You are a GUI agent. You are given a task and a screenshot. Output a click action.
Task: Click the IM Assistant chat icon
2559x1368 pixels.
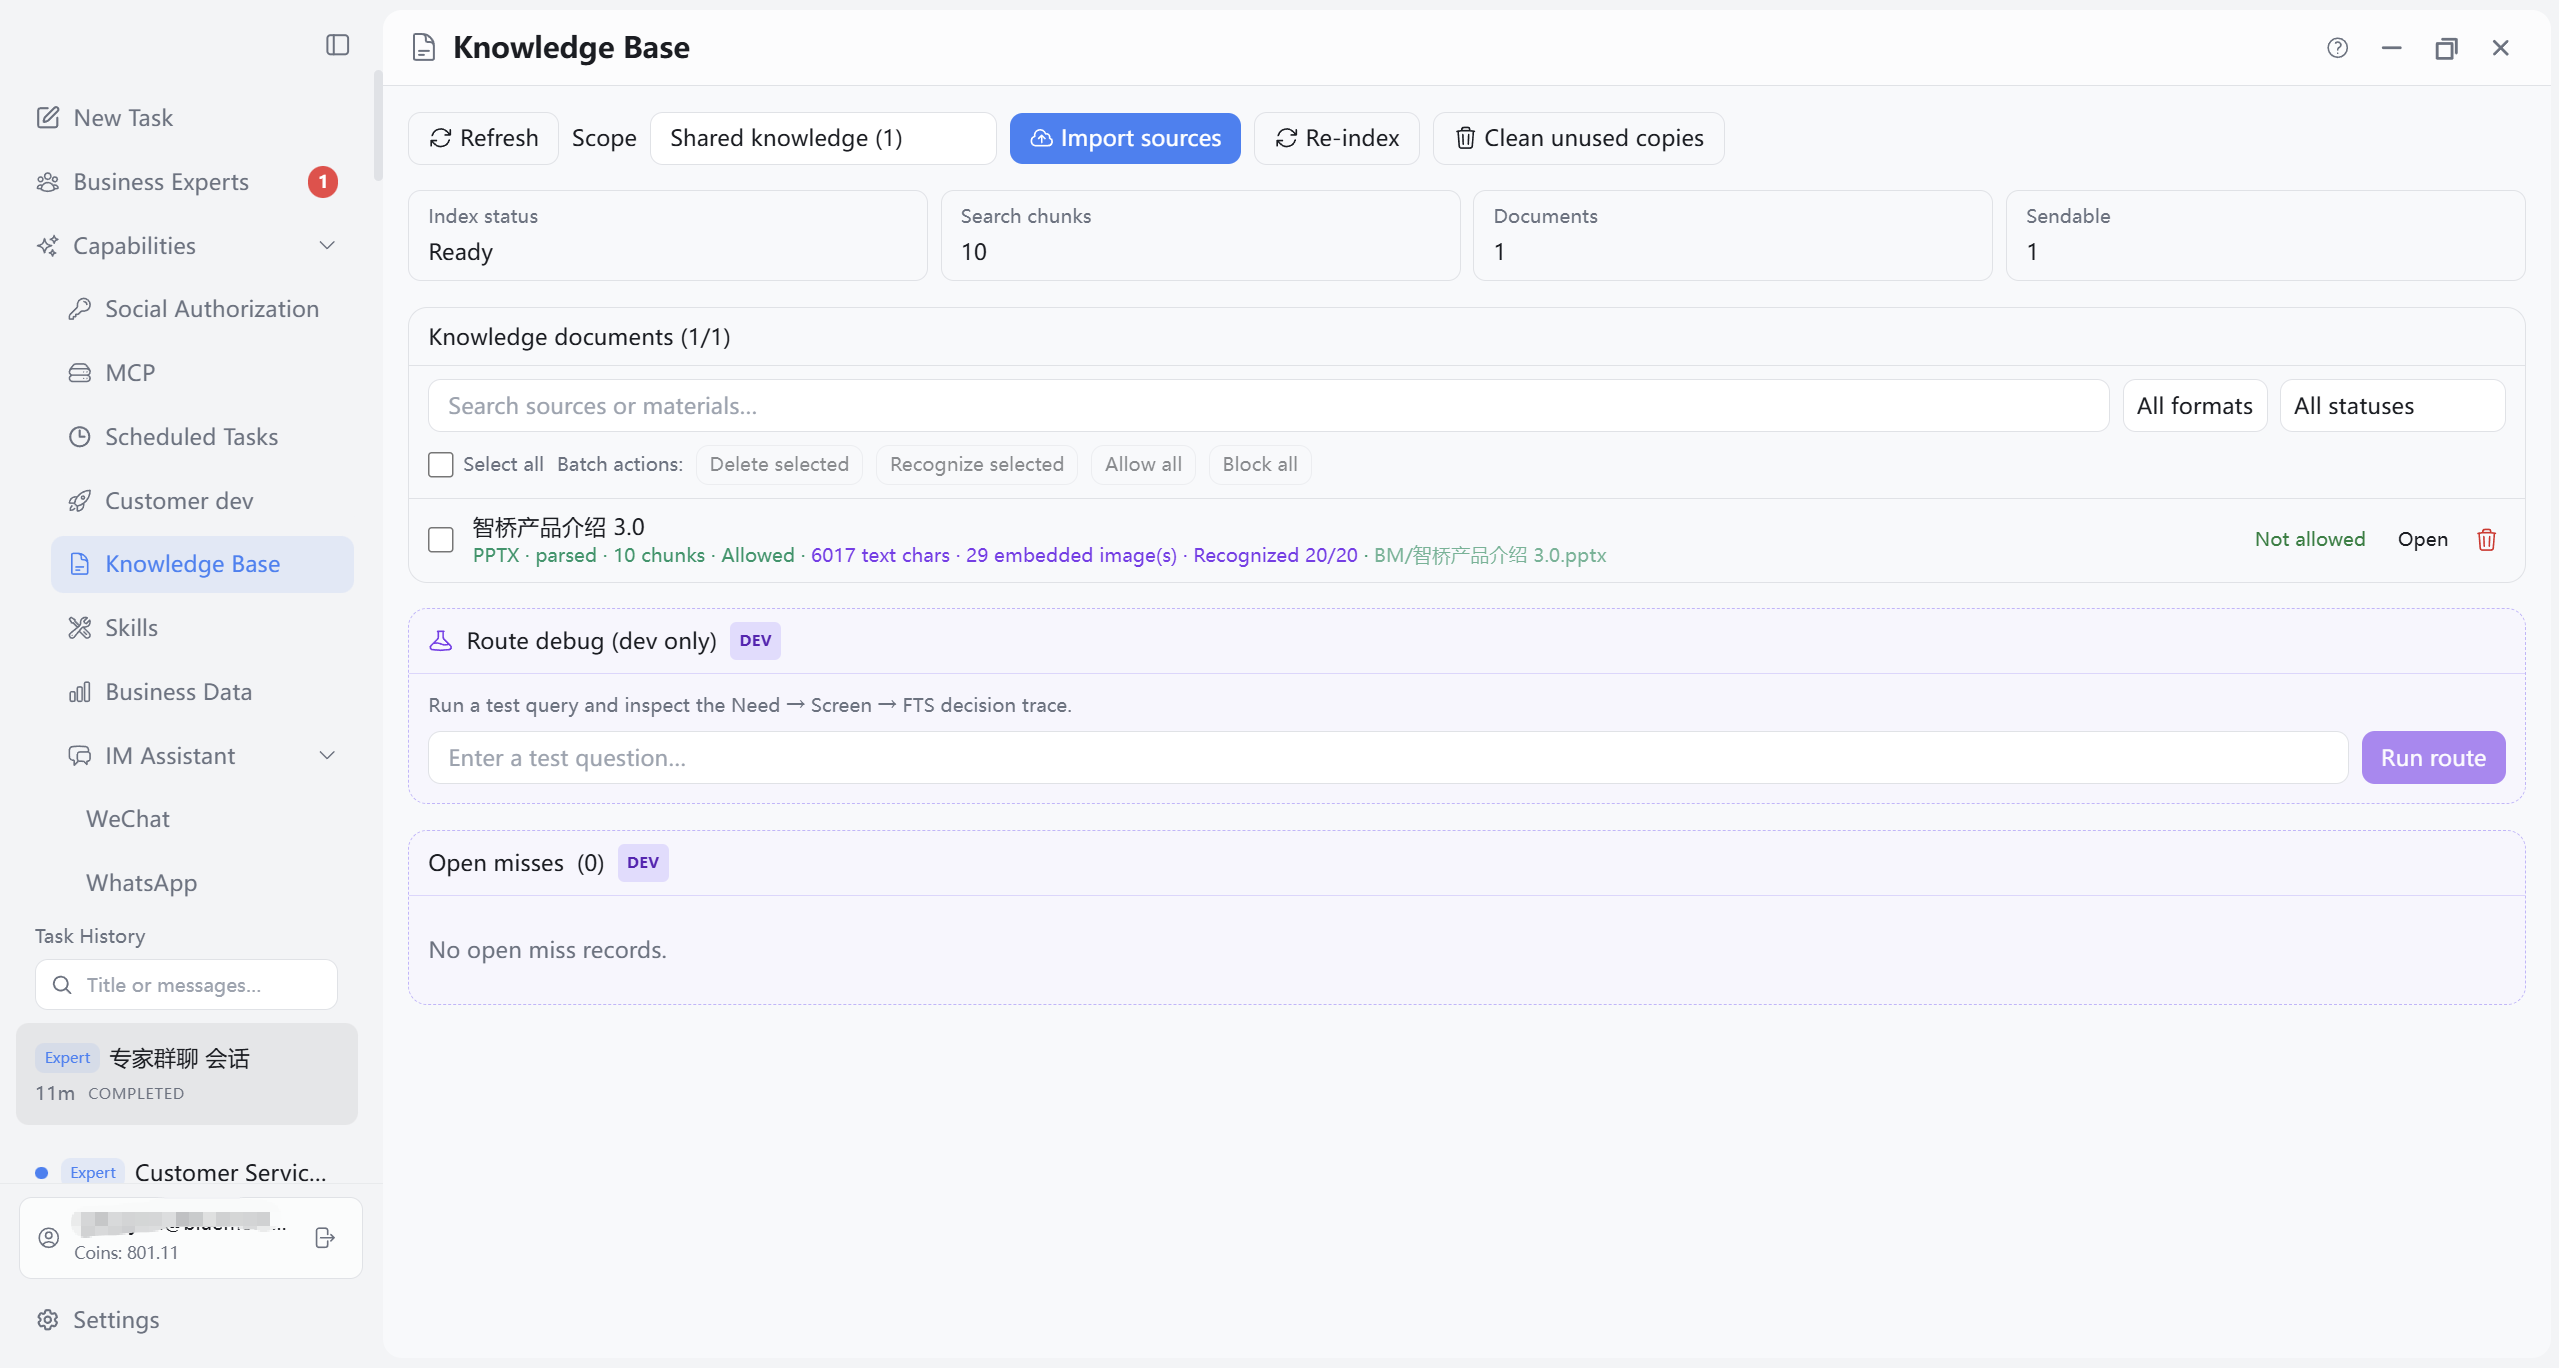[x=80, y=756]
